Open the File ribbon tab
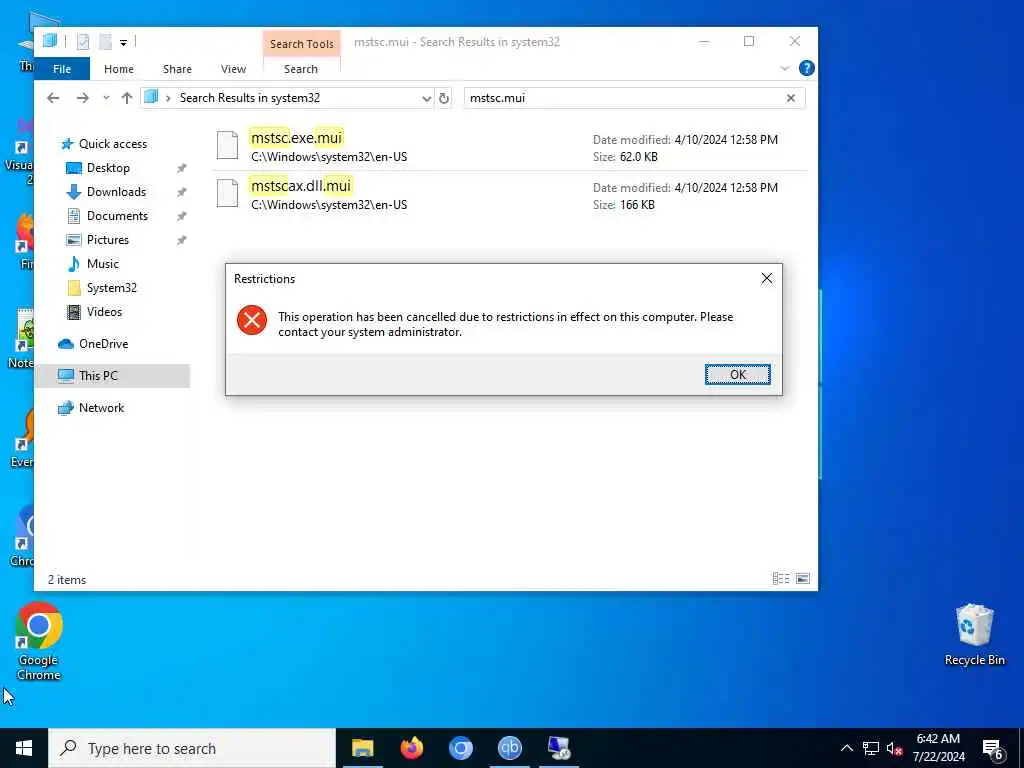 click(x=62, y=69)
